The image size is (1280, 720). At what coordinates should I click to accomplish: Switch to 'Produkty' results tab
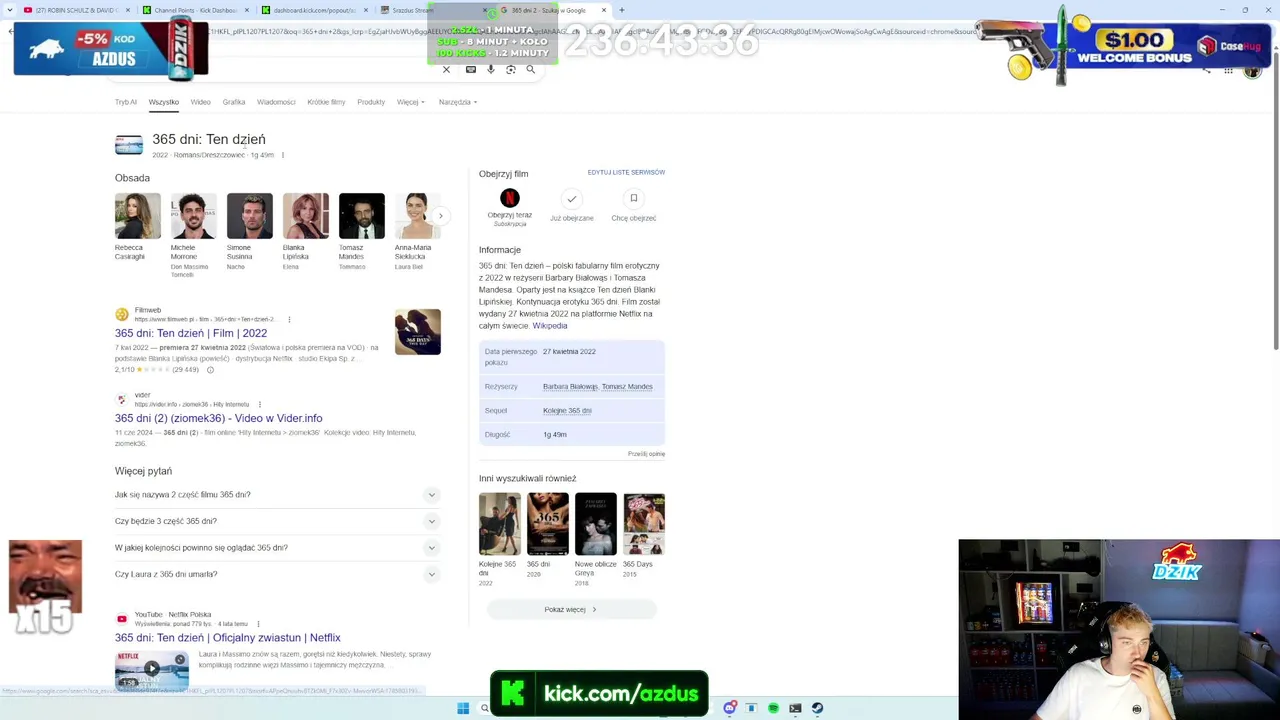click(x=371, y=102)
